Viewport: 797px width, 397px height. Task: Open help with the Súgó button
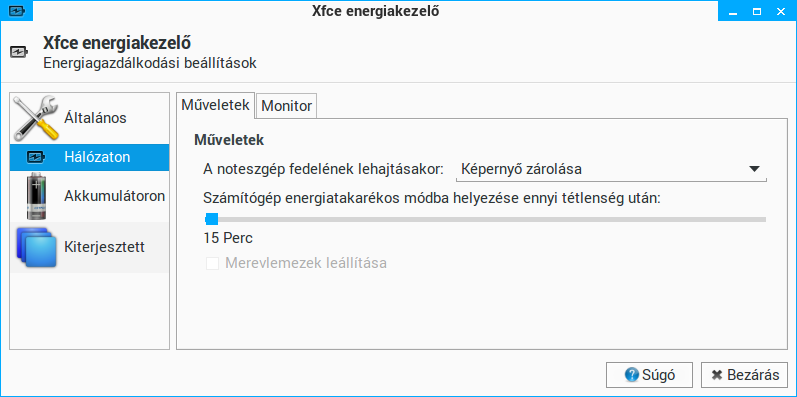pos(649,375)
